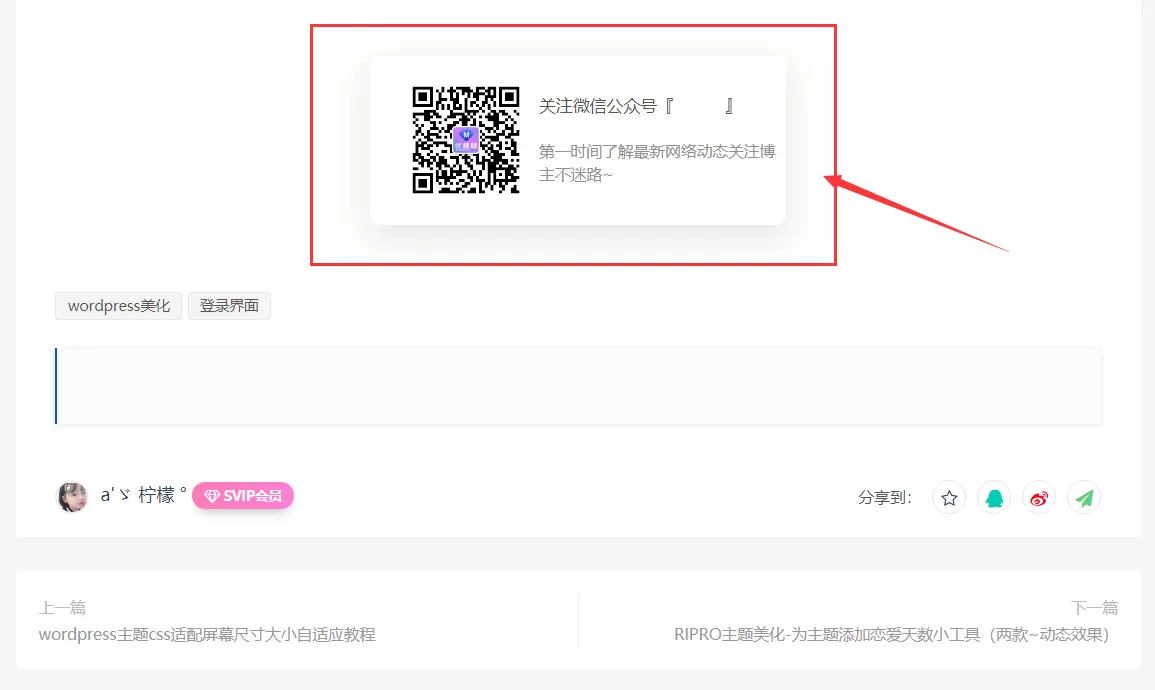This screenshot has height=690, width=1155.
Task: Open the wordpress美化 tag
Action: pyautogui.click(x=117, y=305)
